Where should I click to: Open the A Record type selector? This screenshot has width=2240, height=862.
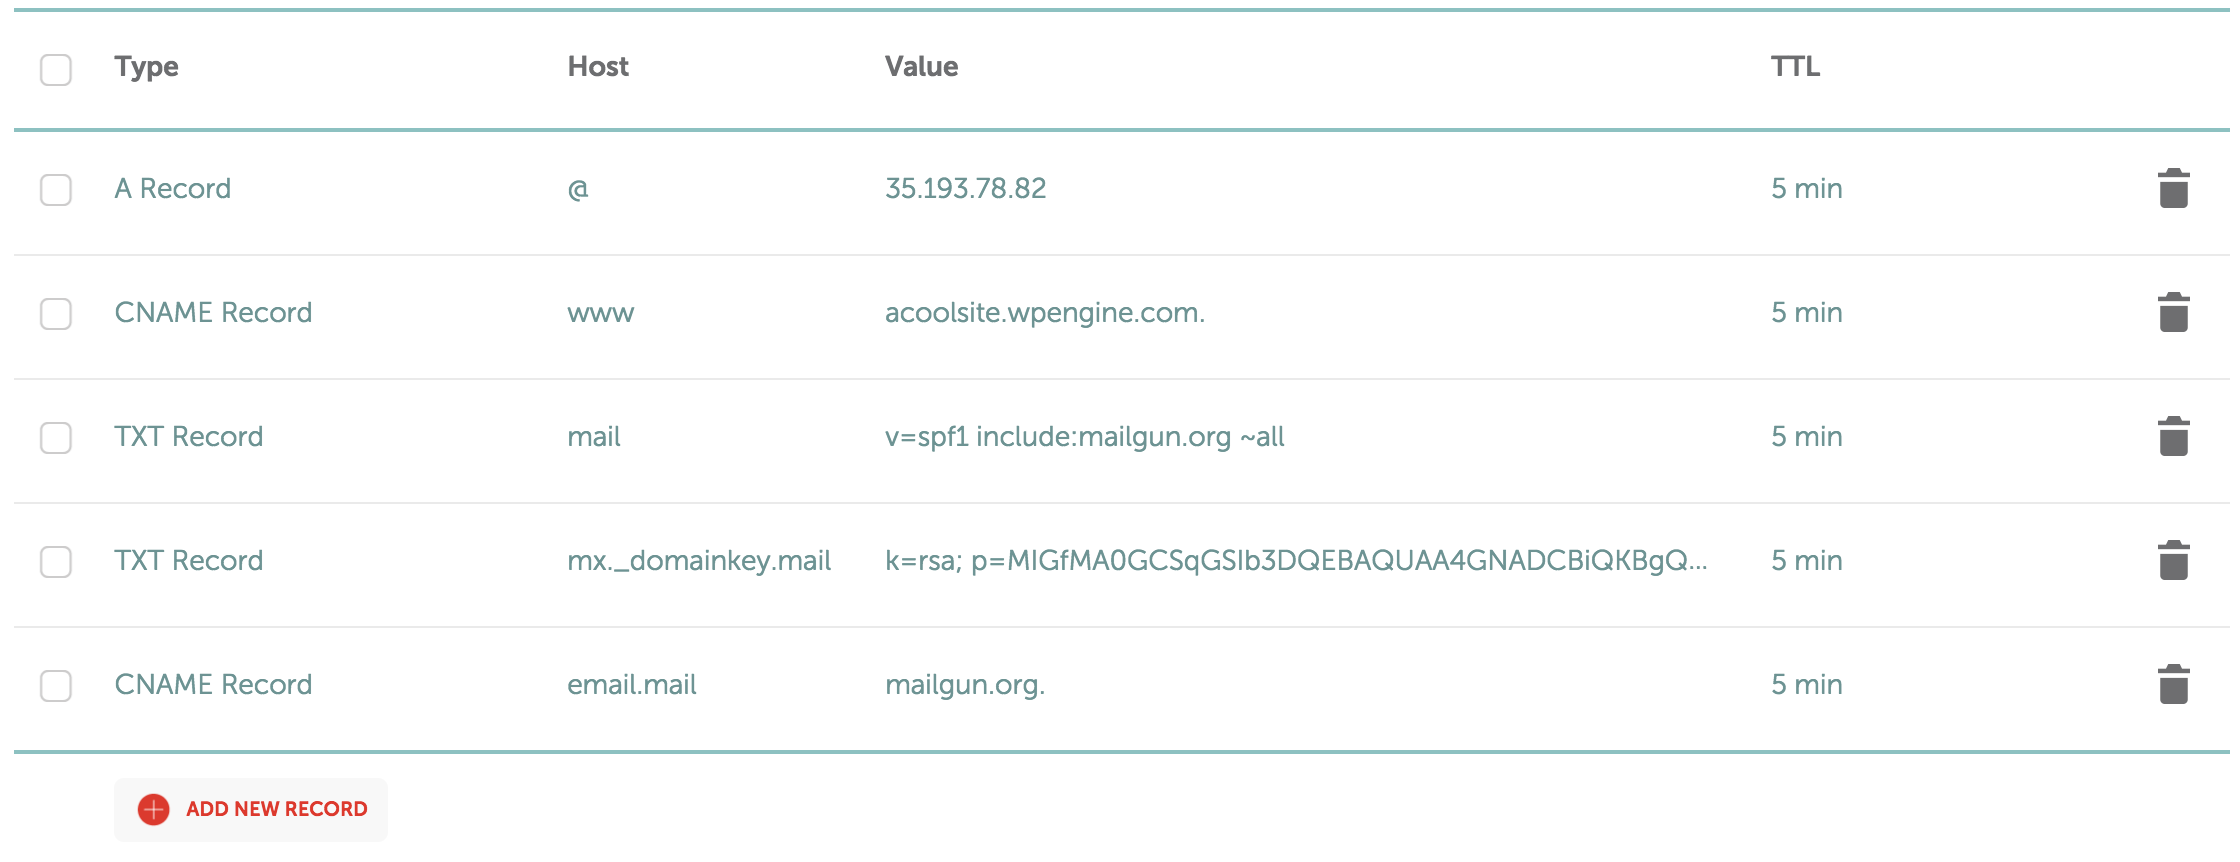click(172, 189)
